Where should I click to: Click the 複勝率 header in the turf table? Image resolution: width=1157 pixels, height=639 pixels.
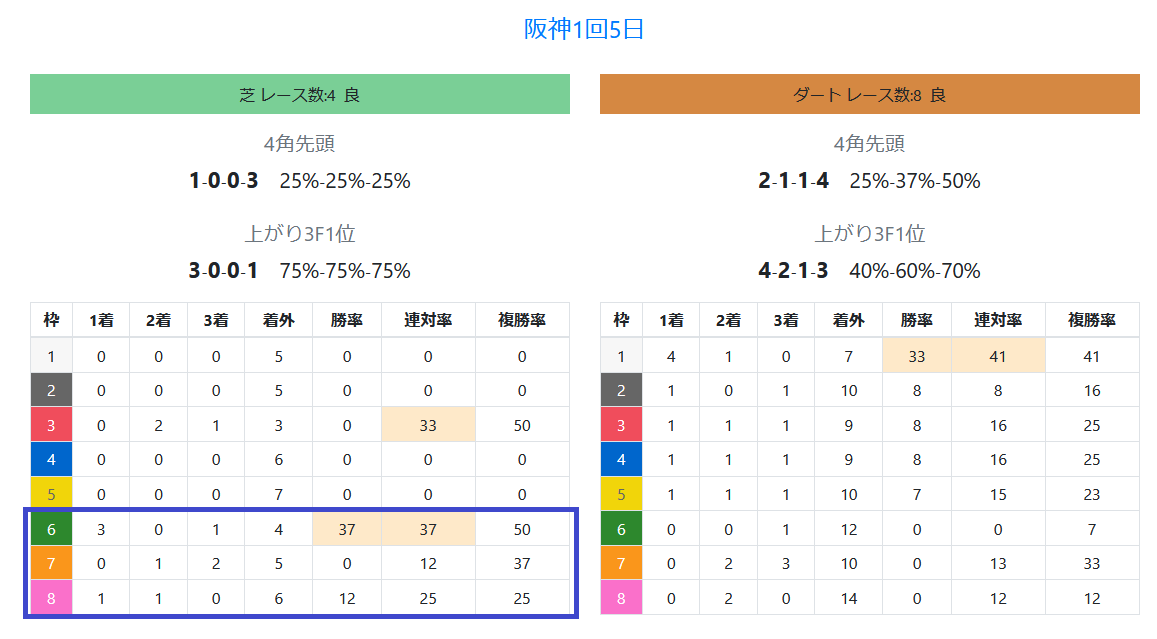tap(522, 320)
